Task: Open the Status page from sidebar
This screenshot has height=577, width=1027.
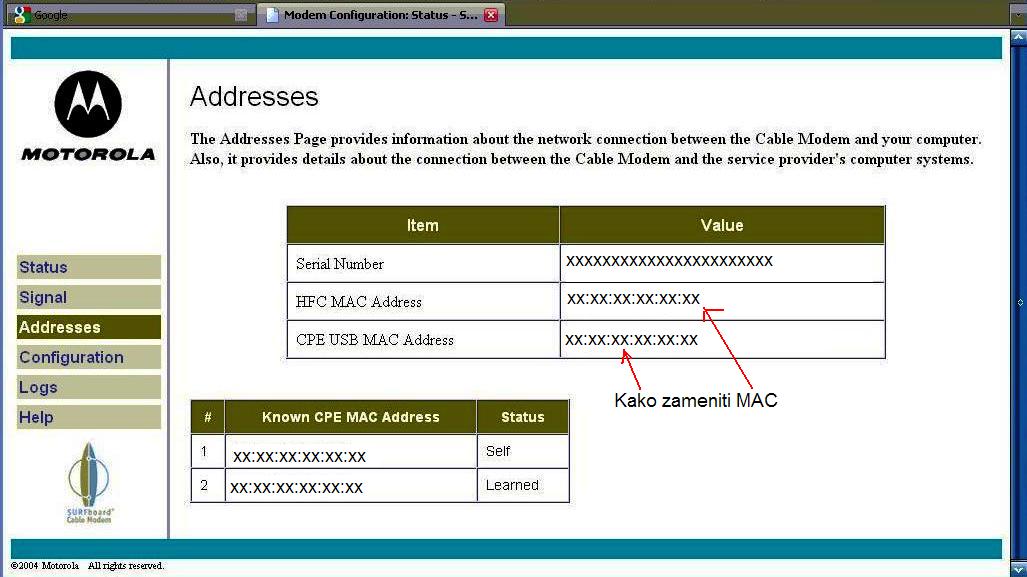Action: pyautogui.click(x=89, y=267)
